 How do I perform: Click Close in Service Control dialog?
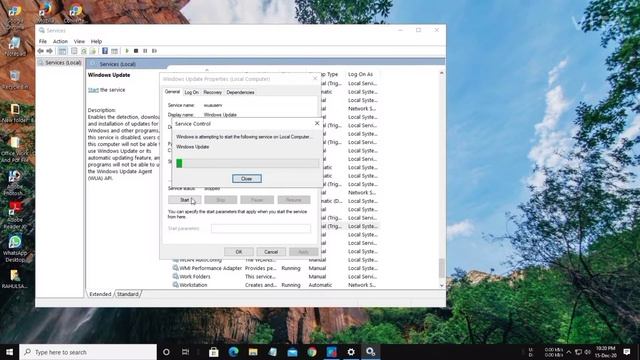point(247,179)
